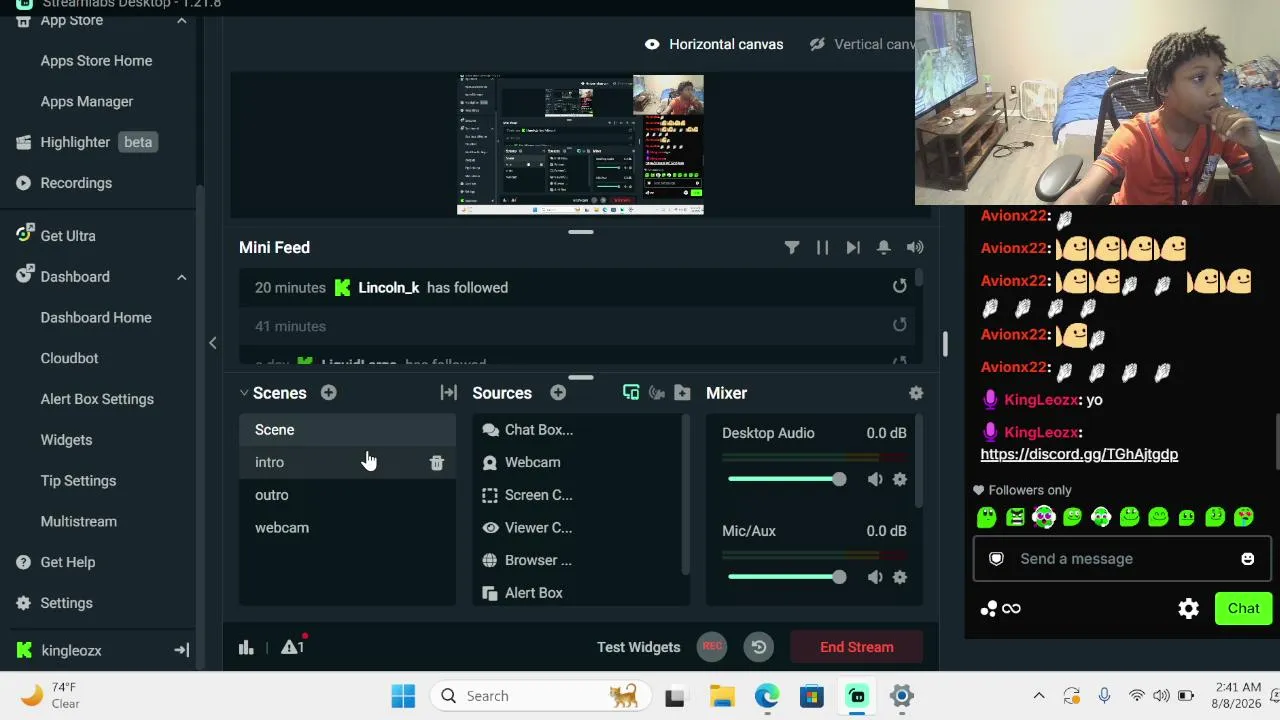Viewport: 1280px width, 720px height.
Task: Toggle Horizontal canvas visibility
Action: click(652, 44)
